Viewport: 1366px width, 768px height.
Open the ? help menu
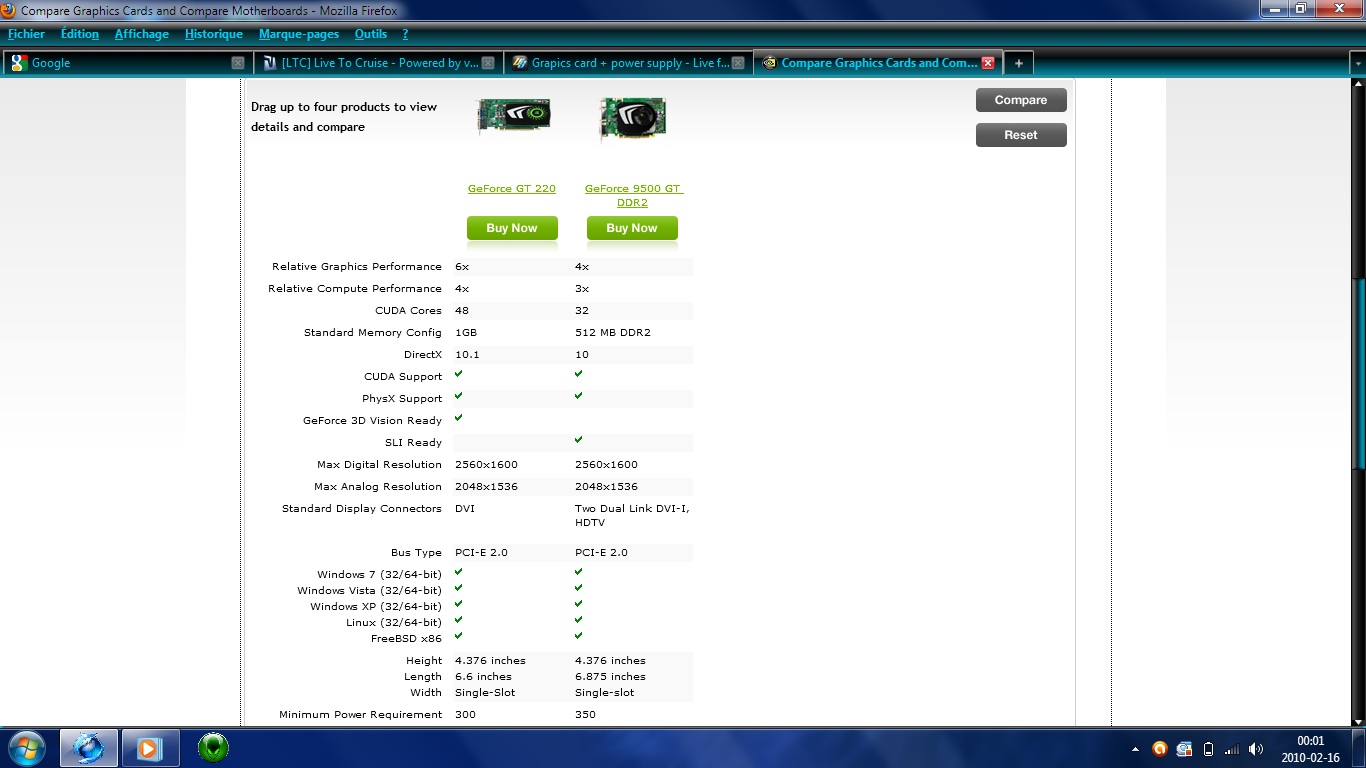coord(405,34)
